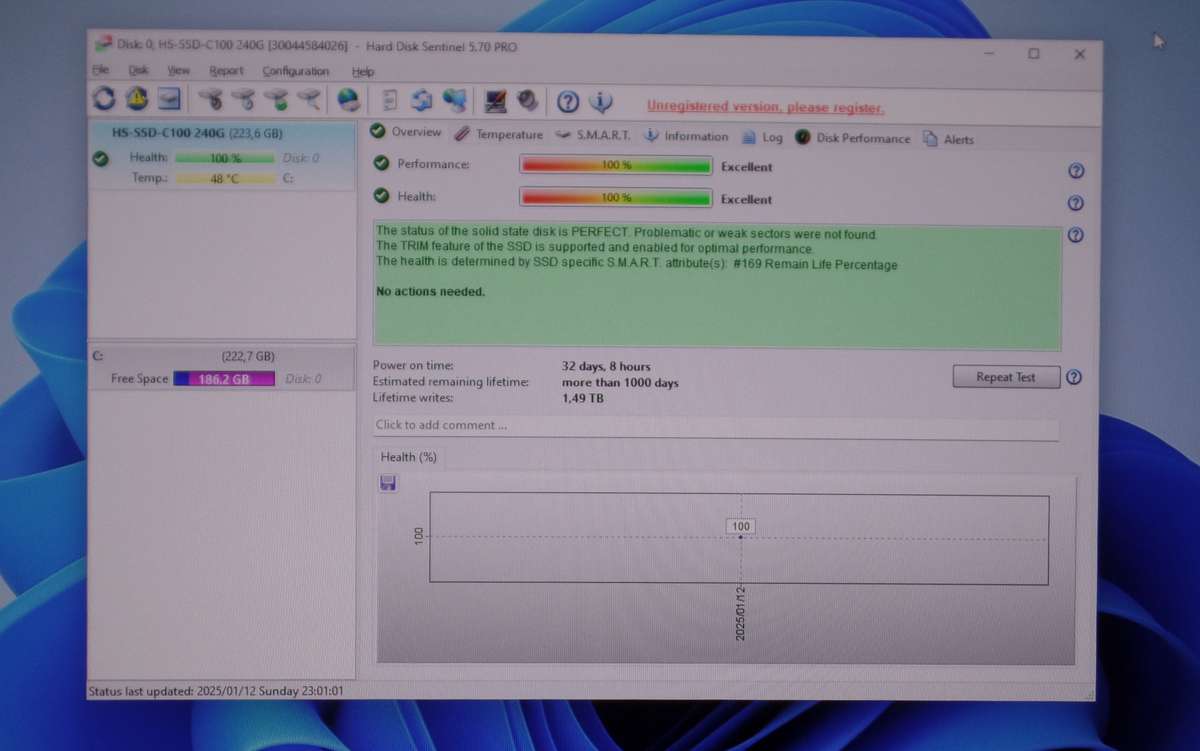
Task: Click the monitor/display settings toolbar icon
Action: (x=493, y=100)
